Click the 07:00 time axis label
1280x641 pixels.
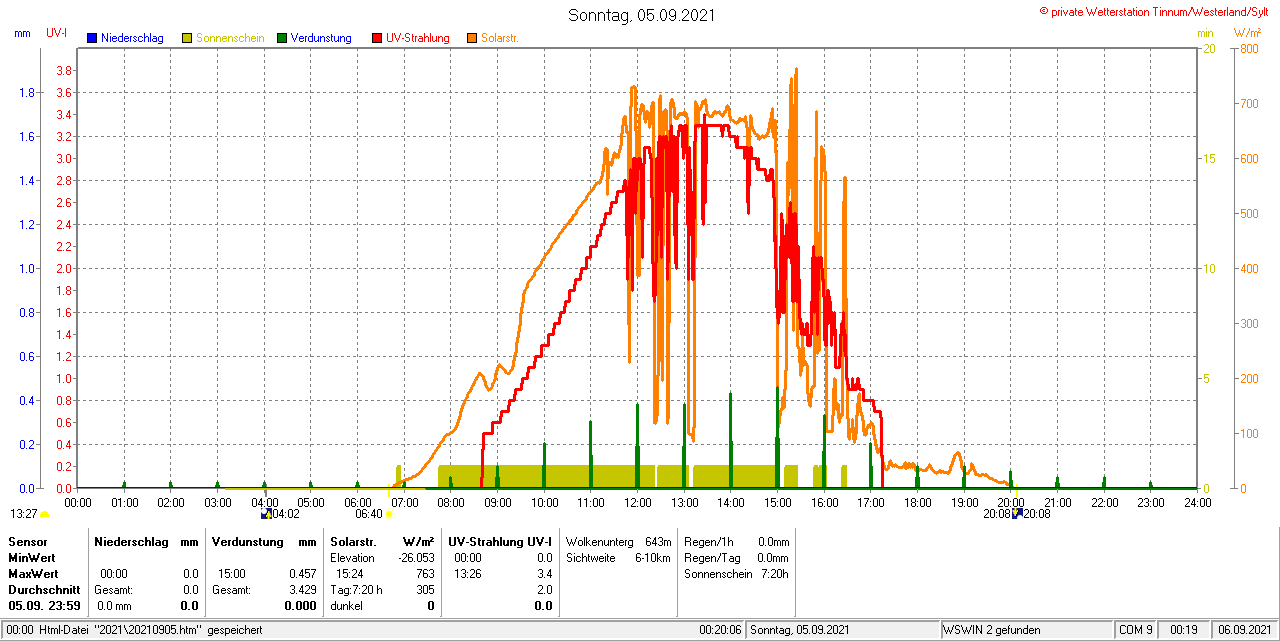point(404,502)
